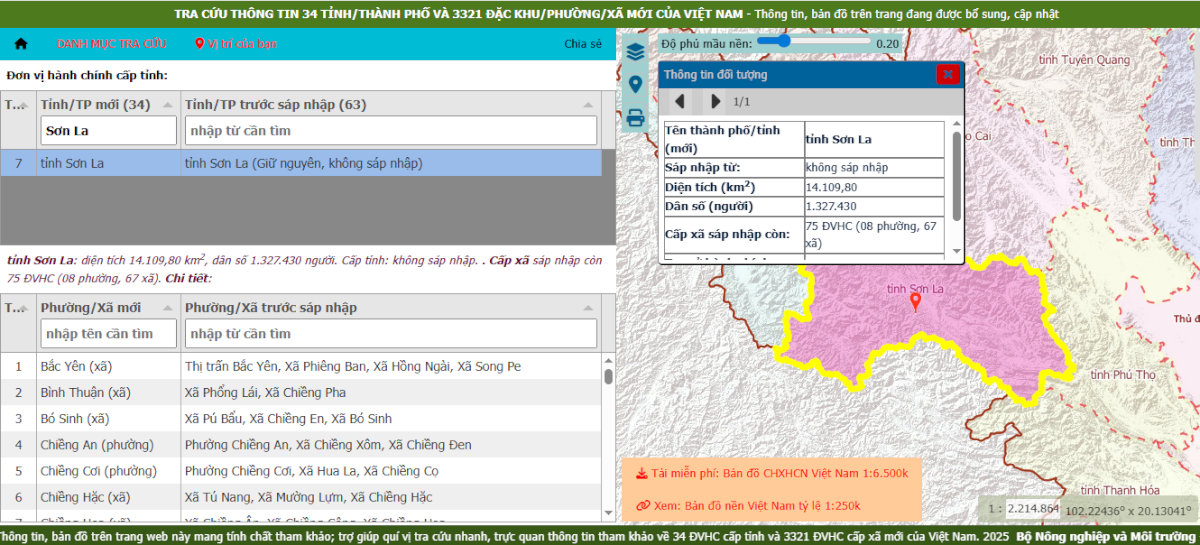Close the Thông tin đối tượng popup
Screen dimensions: 1200x545
click(x=947, y=75)
